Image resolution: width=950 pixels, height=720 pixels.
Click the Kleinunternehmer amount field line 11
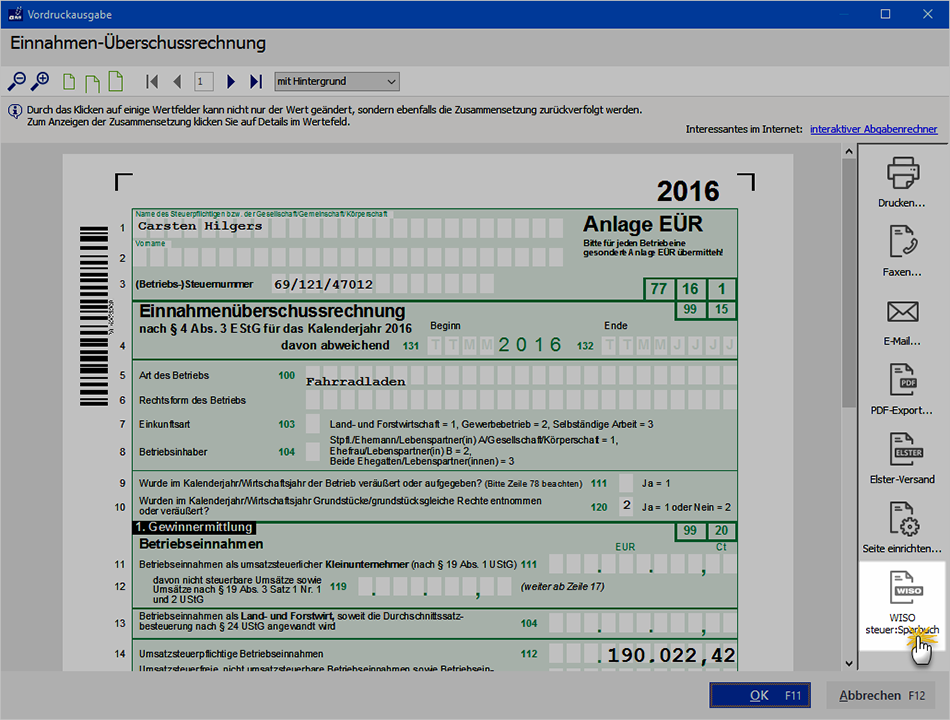[x=643, y=564]
